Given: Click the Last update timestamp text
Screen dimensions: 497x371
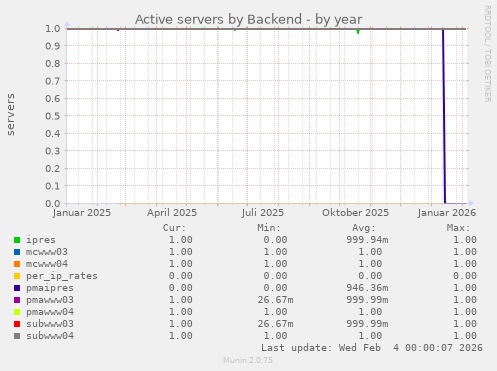Looking at the screenshot, I should pyautogui.click(x=372, y=348).
